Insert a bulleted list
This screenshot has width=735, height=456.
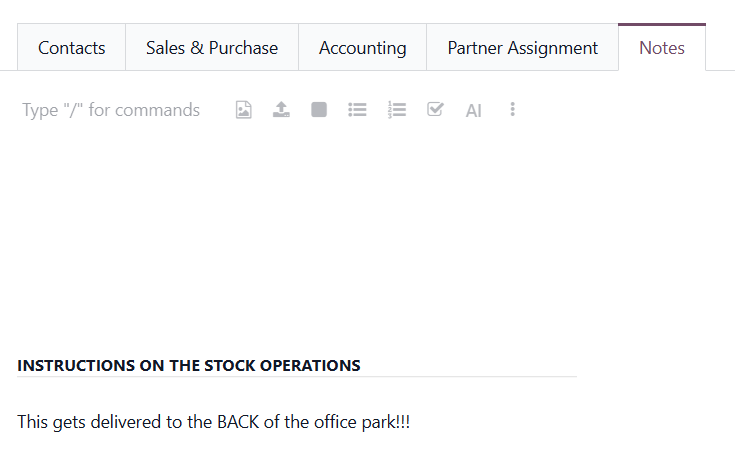pyautogui.click(x=357, y=110)
